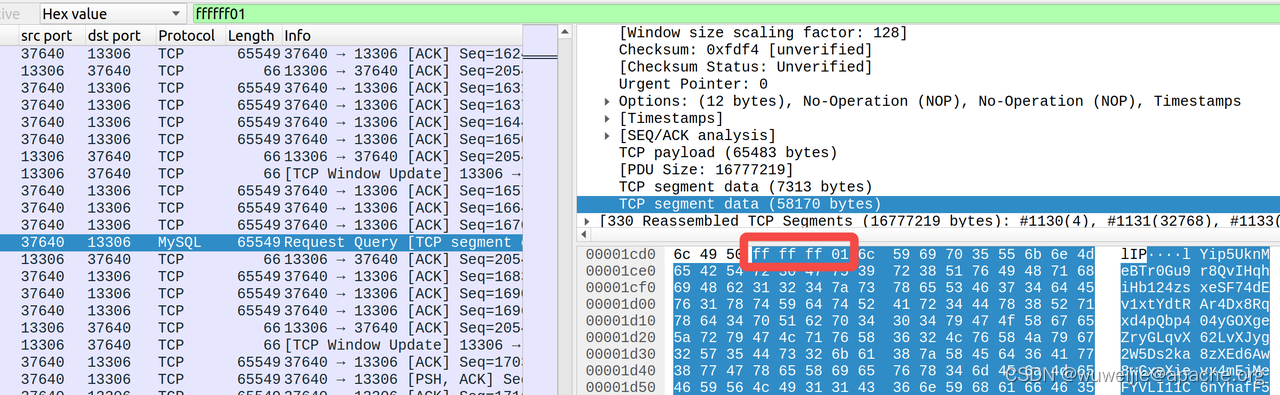
Task: Sort by the Info column header
Action: point(403,36)
